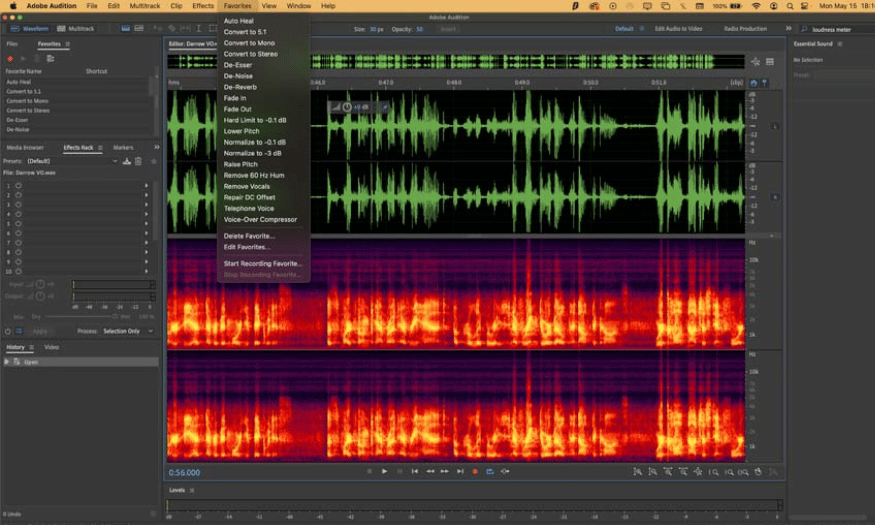Click the red record favorite icon
This screenshot has height=525, width=875.
click(10, 58)
